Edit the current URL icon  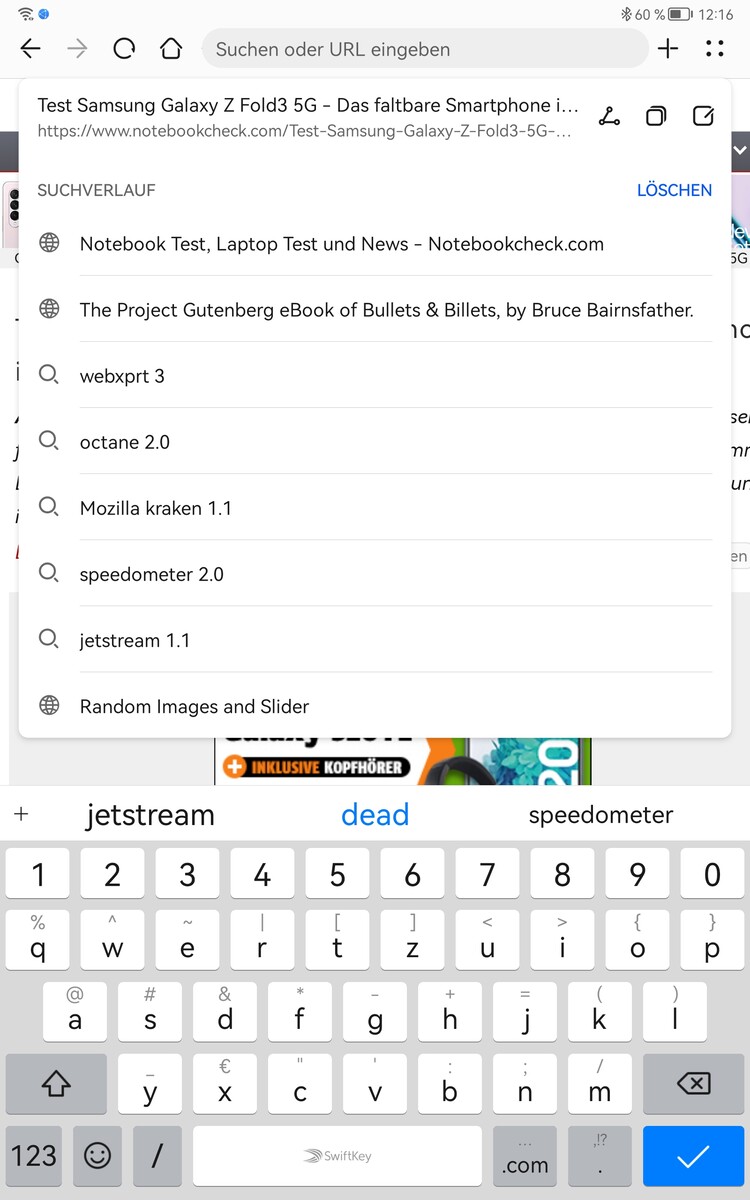703,116
